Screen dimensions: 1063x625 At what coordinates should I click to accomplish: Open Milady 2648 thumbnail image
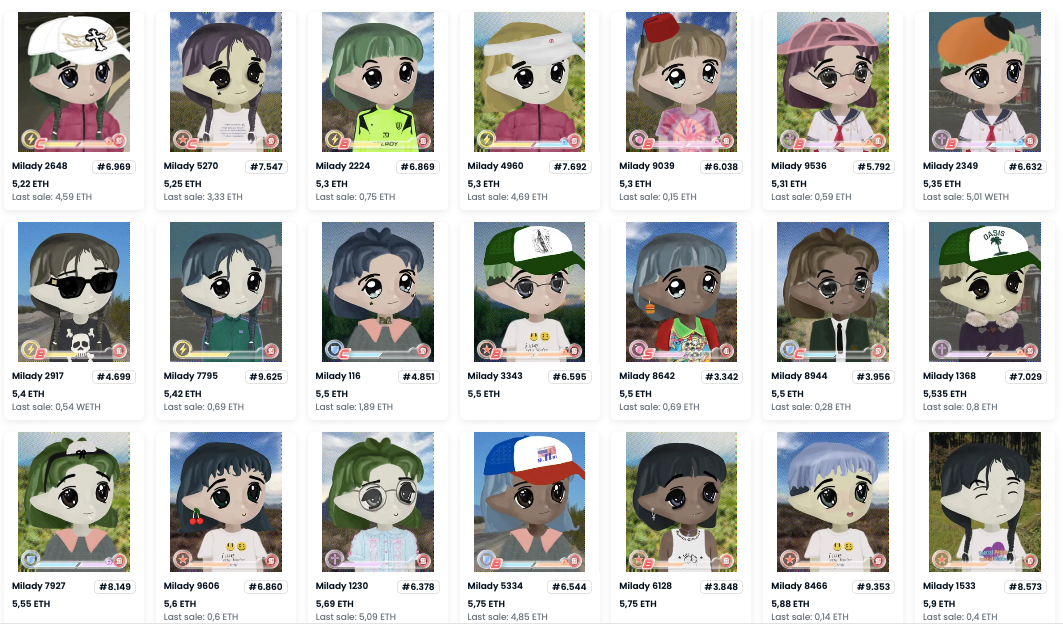[74, 82]
